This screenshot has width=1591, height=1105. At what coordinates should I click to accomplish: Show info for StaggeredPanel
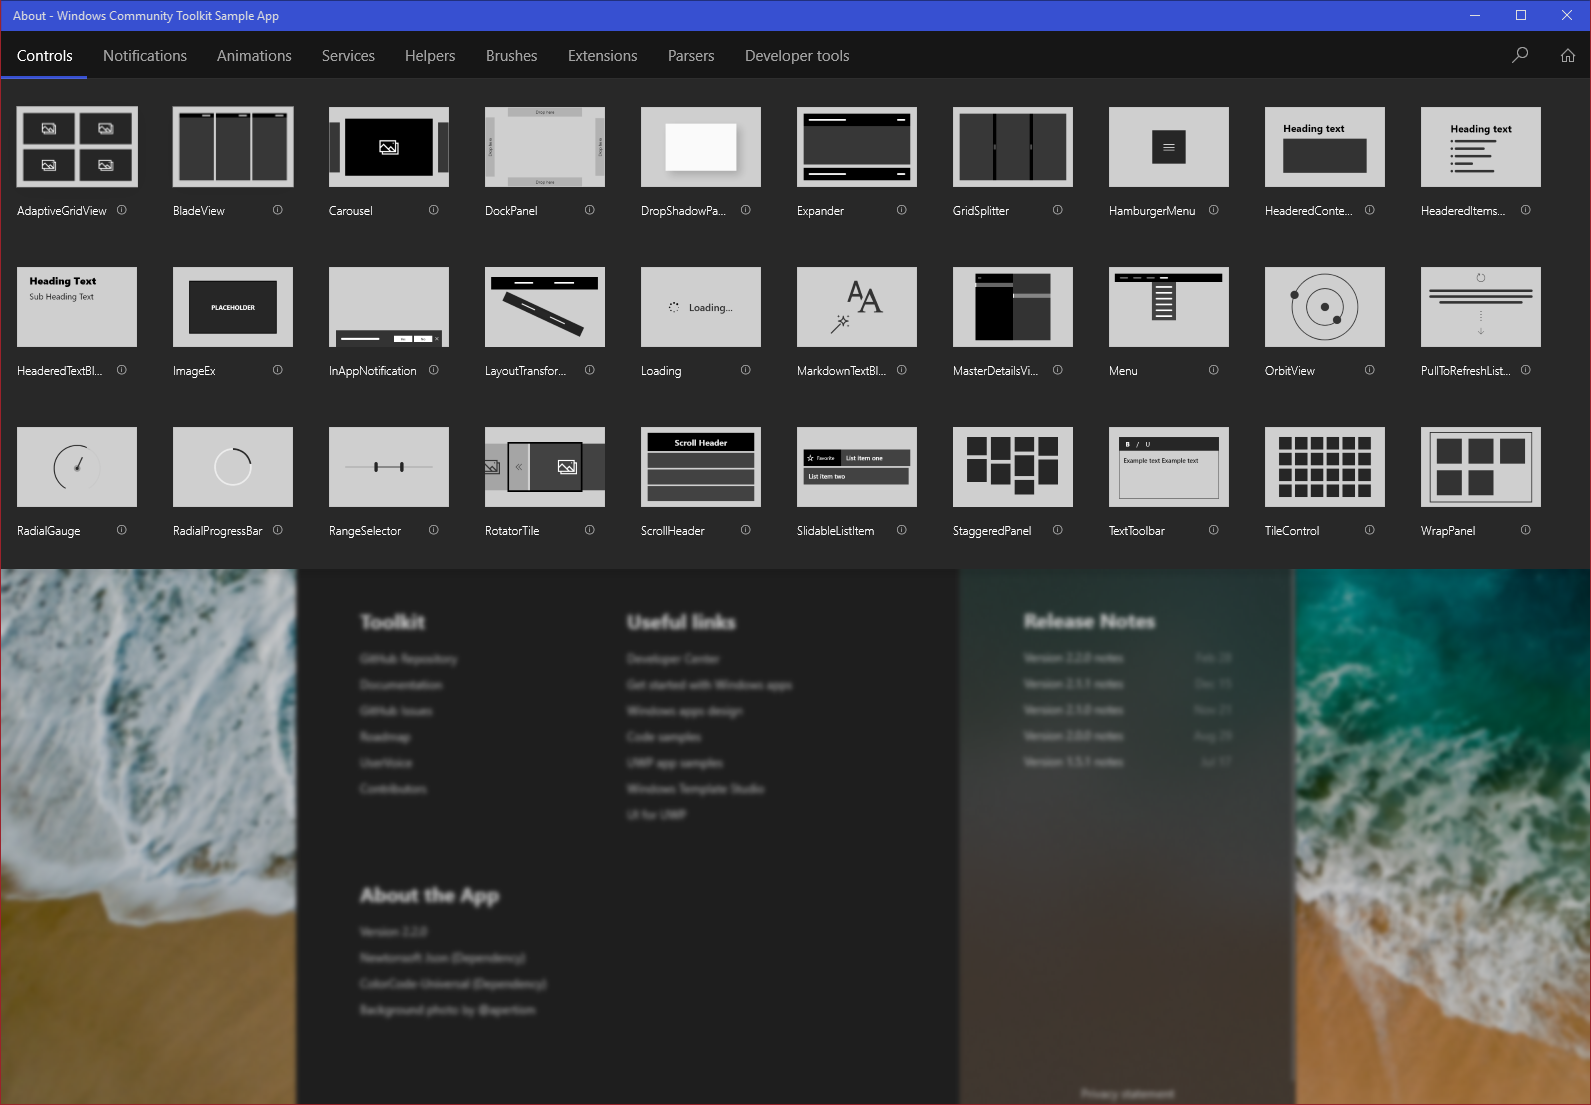coord(1058,530)
